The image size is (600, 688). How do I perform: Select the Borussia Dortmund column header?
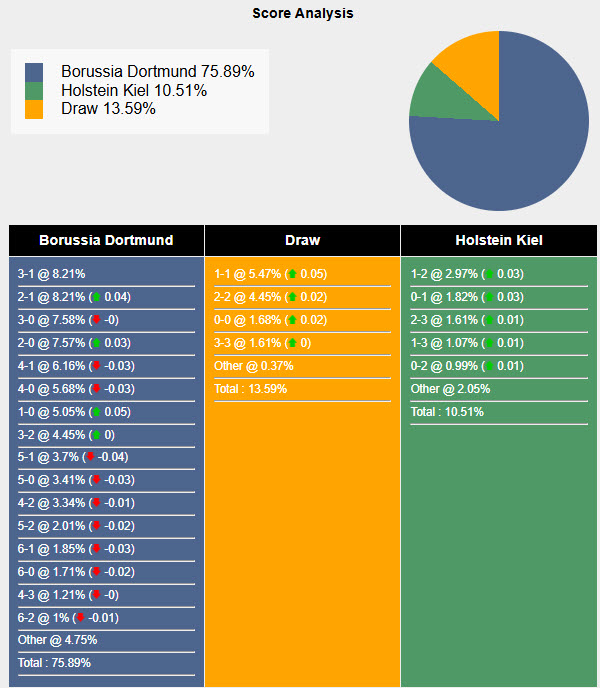[x=106, y=240]
